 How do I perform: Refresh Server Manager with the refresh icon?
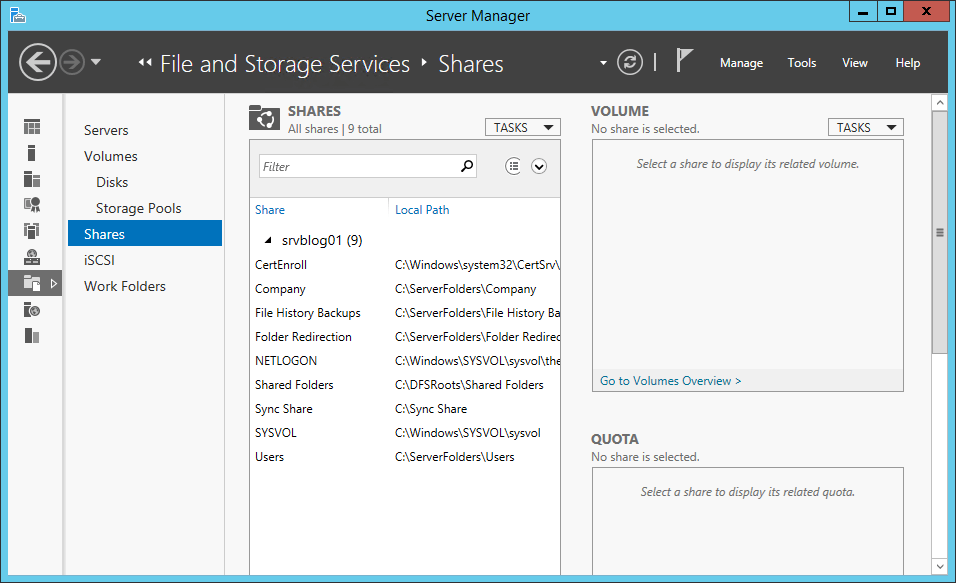tap(630, 62)
